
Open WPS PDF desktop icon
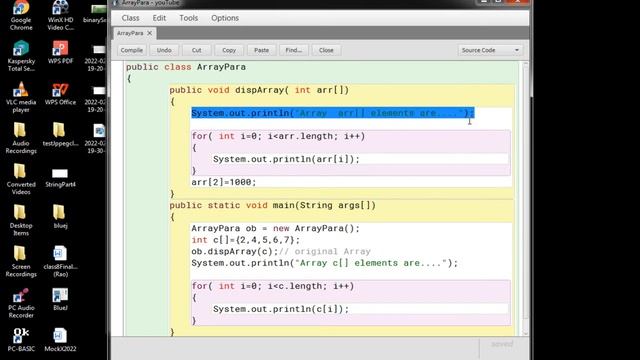[60, 52]
